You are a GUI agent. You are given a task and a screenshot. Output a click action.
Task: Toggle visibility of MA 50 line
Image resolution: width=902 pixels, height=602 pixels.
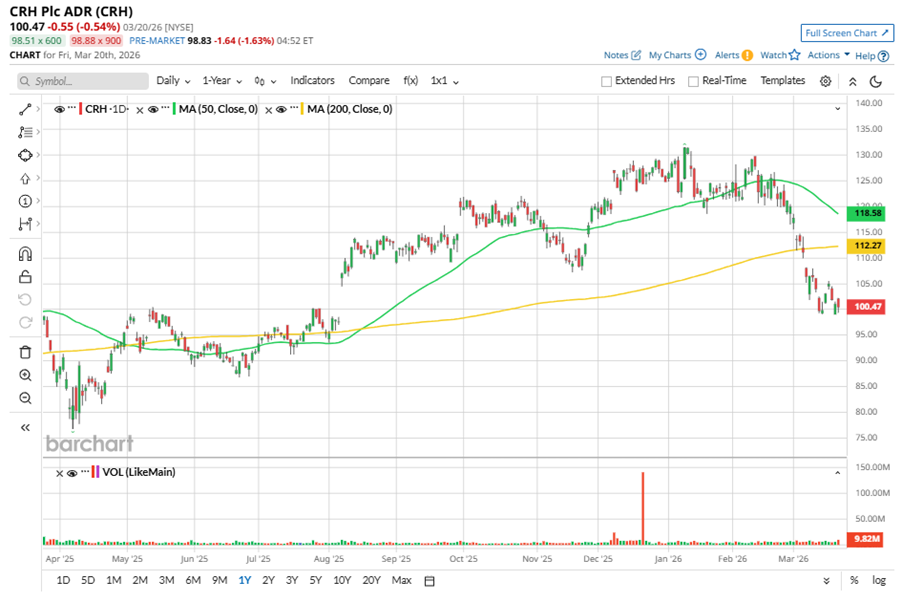152,109
